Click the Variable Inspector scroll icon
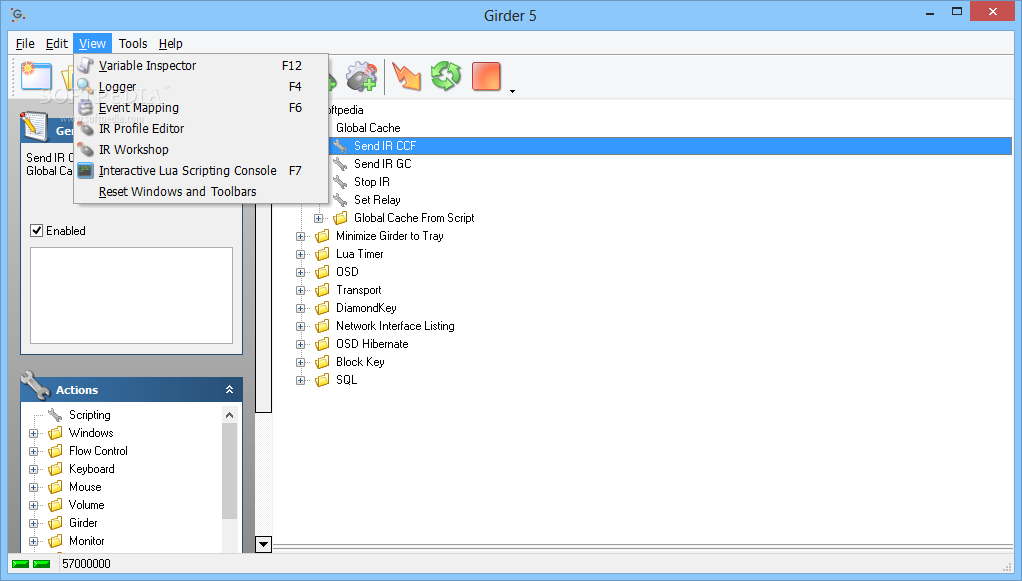The height and width of the screenshot is (581, 1022). 85,65
